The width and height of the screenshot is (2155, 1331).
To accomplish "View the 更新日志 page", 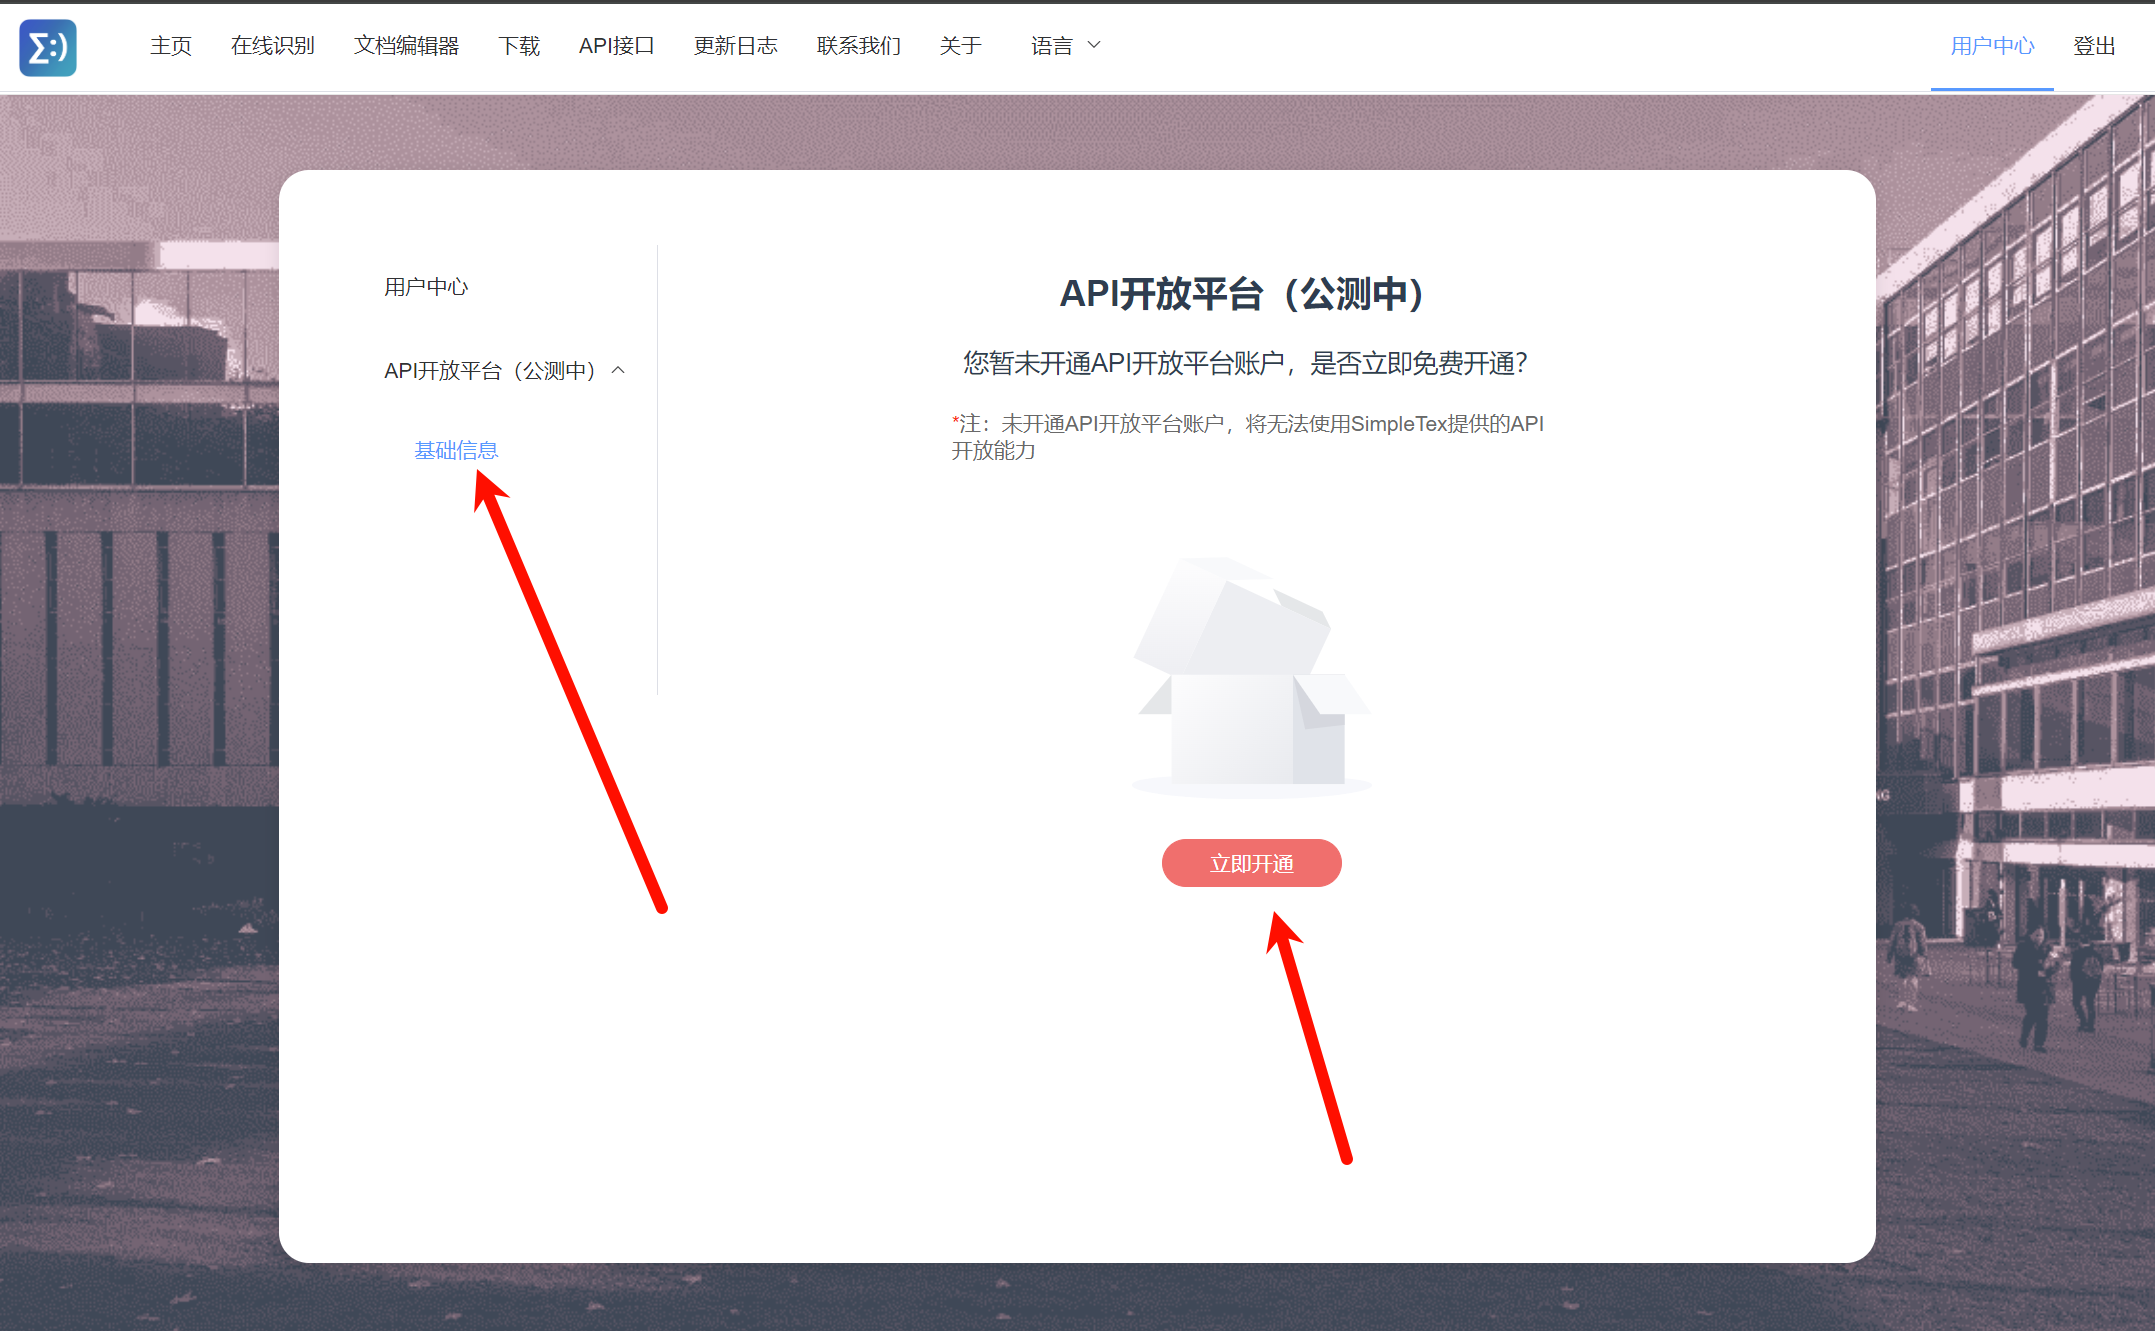I will 735,46.
